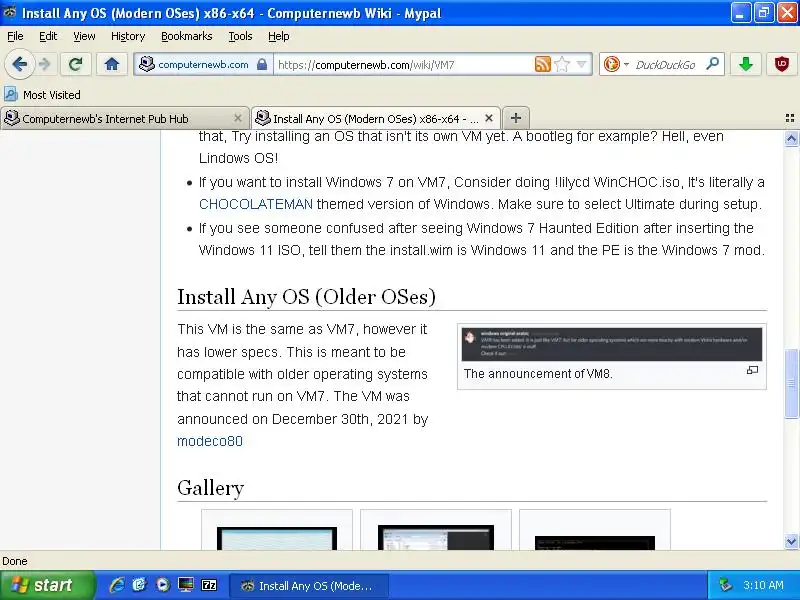
Task: Open the Help menu
Action: (279, 36)
